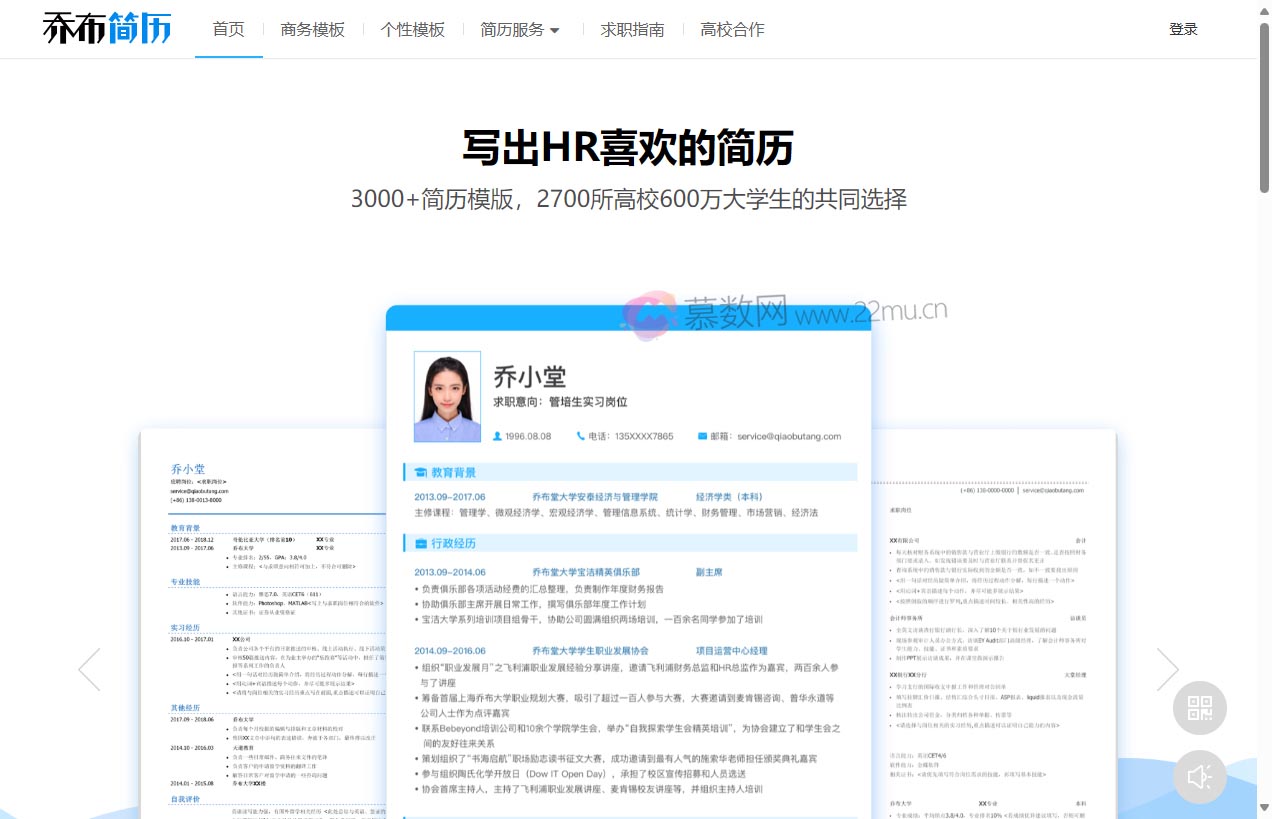Click the speaker announcement floating button
This screenshot has width=1272, height=819.
[1199, 776]
